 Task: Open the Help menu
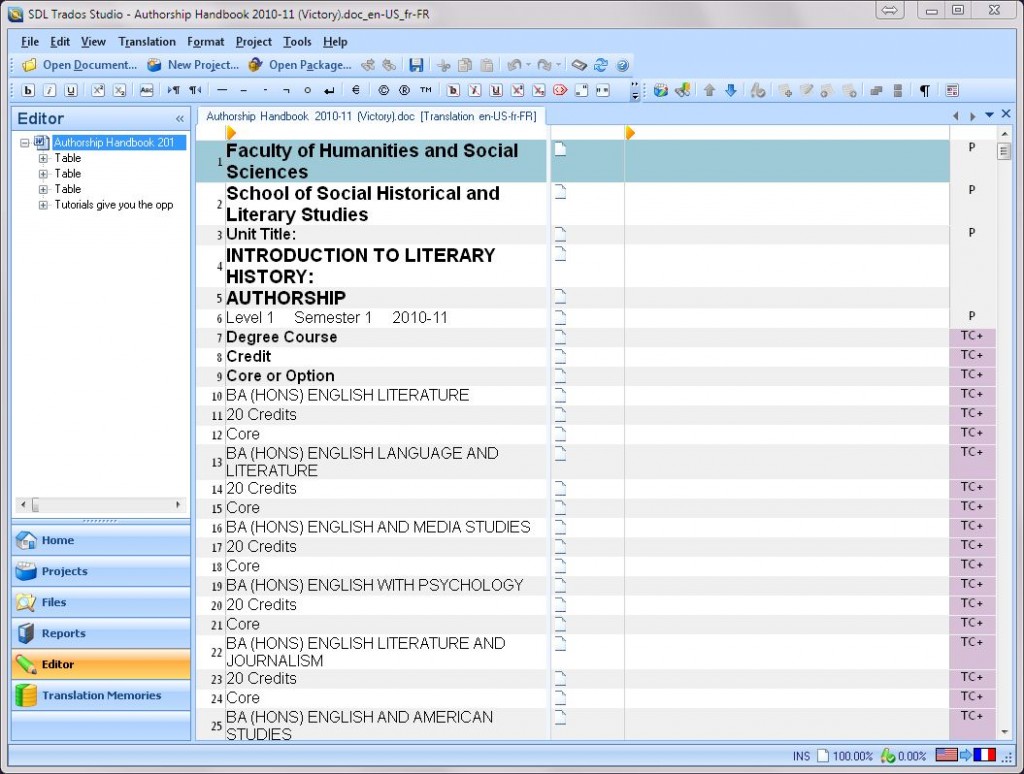(x=335, y=42)
